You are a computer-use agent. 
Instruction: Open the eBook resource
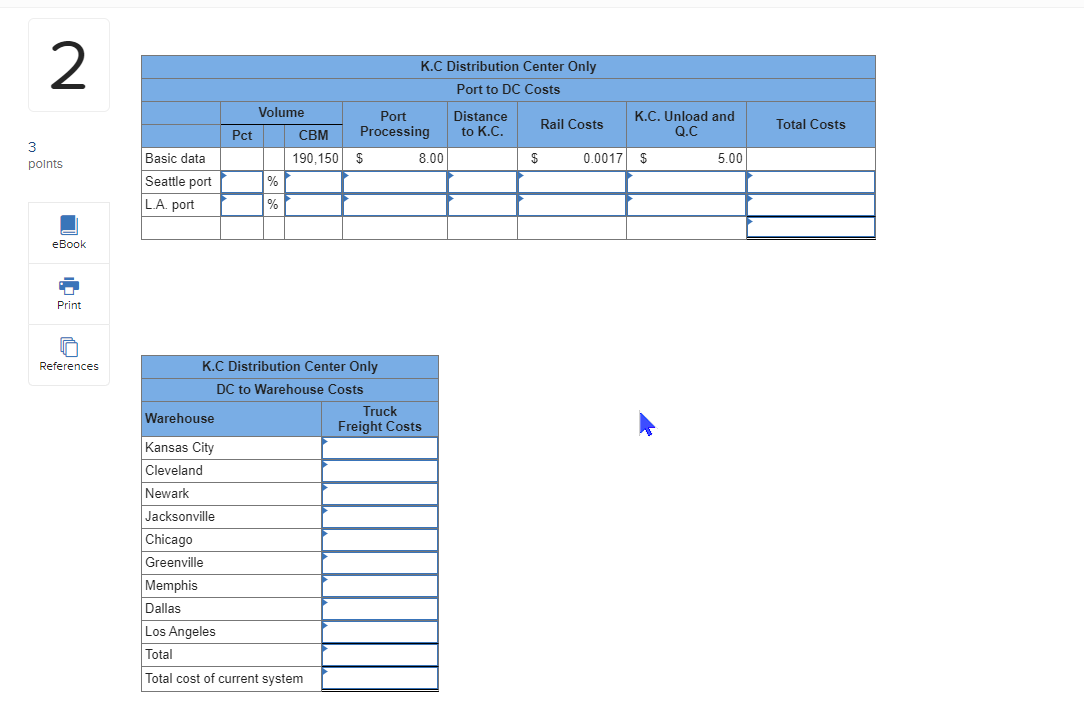[68, 232]
